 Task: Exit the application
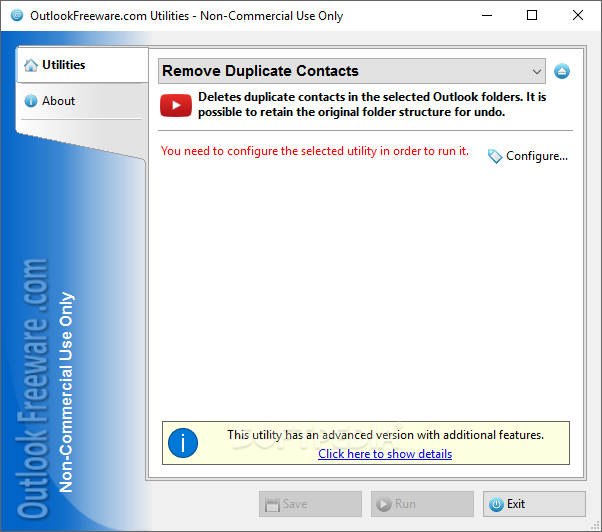pos(534,504)
